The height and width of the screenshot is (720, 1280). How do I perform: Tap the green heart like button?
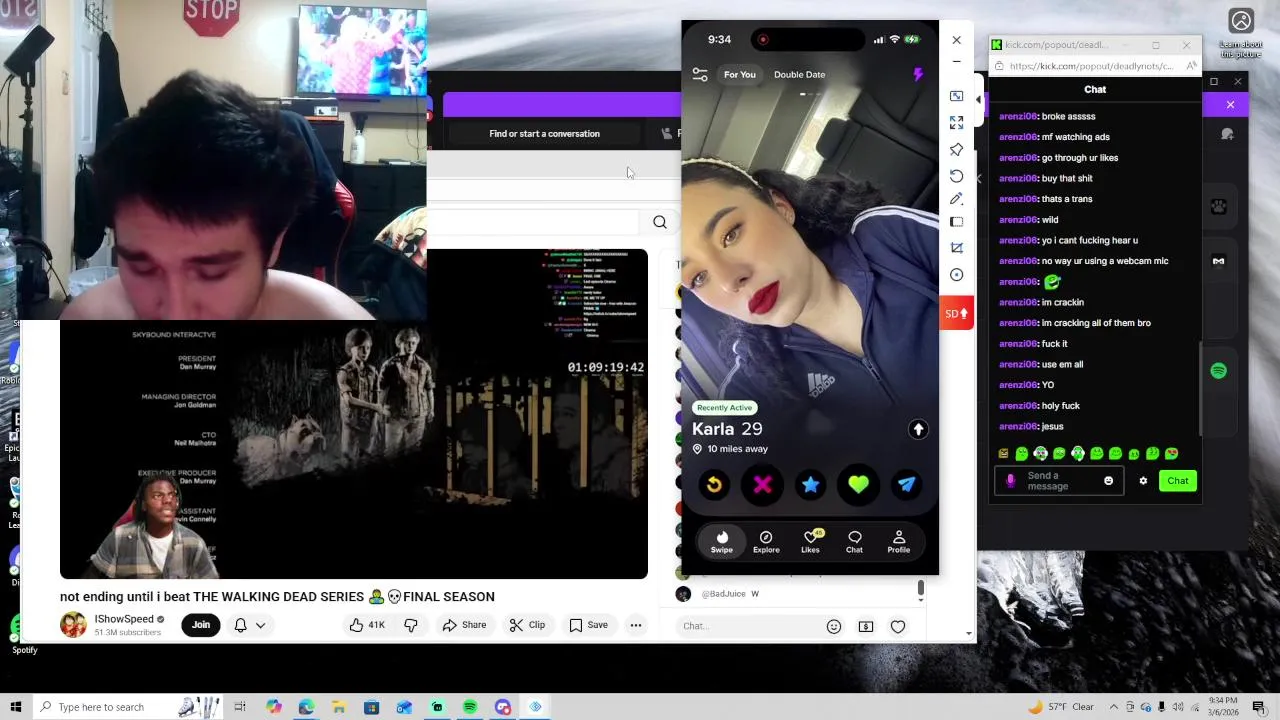click(858, 485)
